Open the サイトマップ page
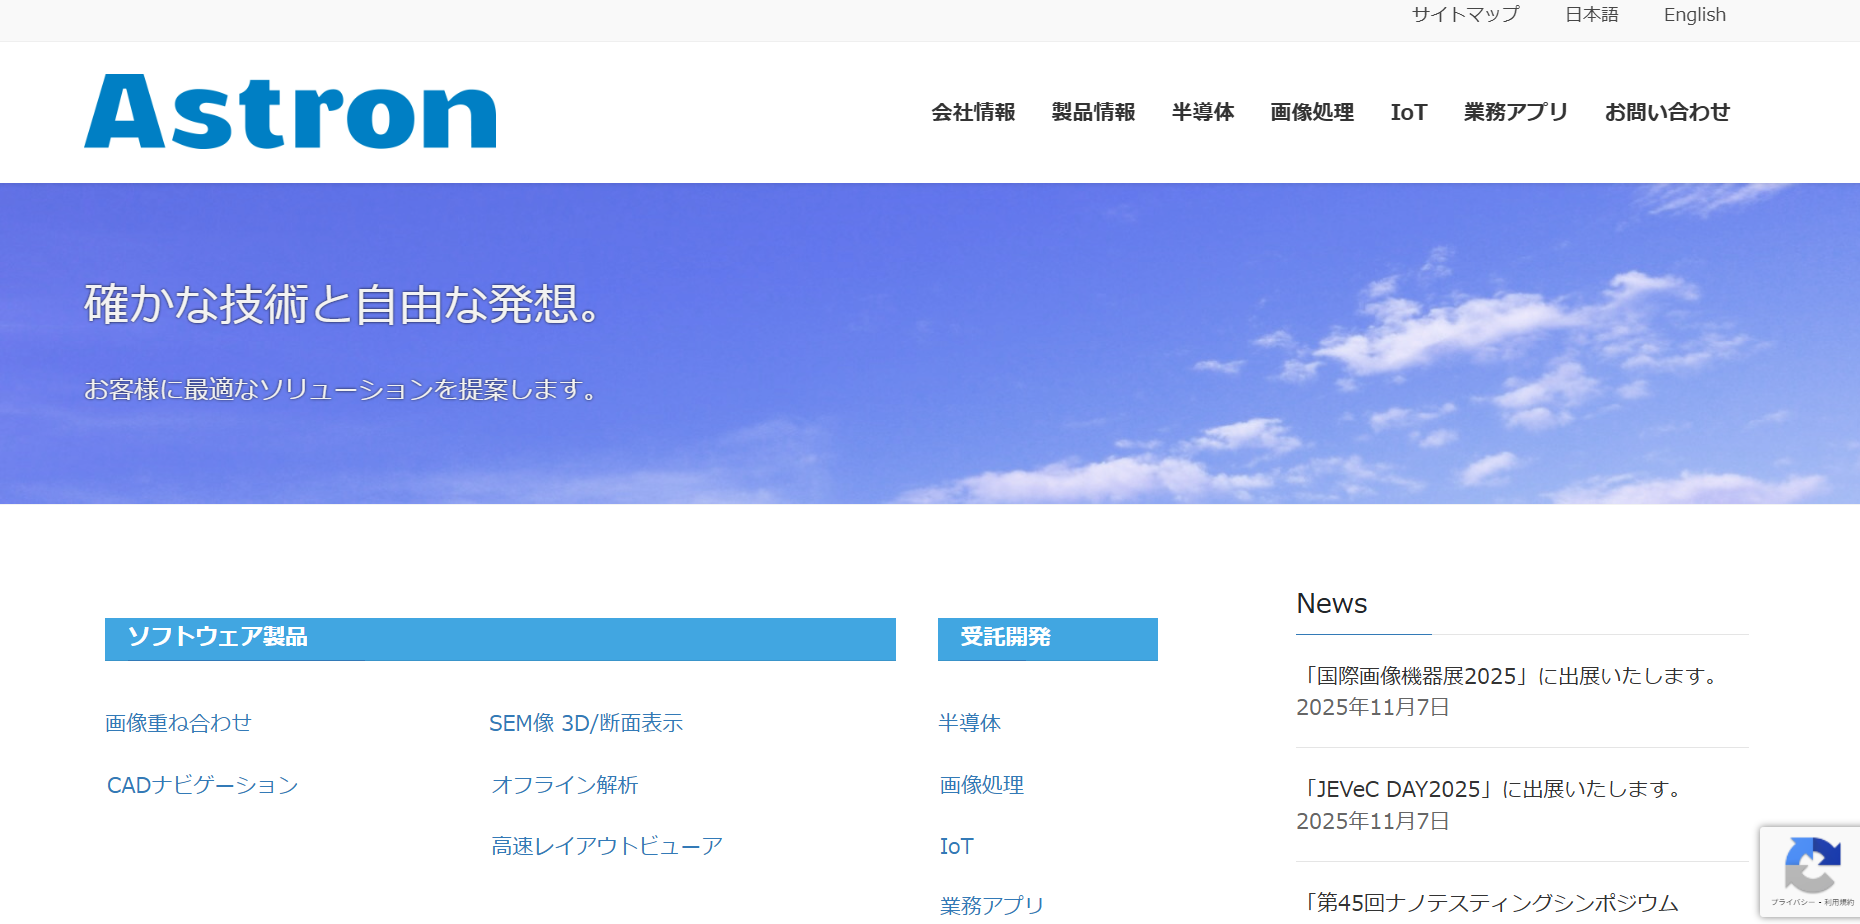The image size is (1860, 924). [1464, 14]
